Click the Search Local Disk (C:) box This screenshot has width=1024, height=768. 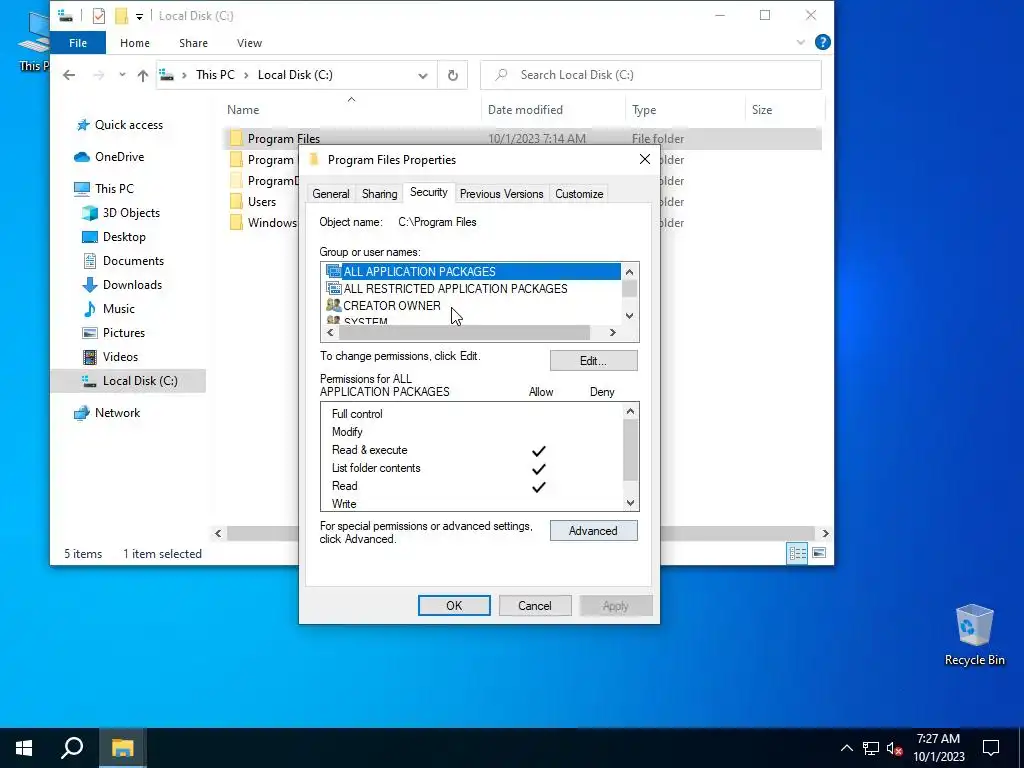click(x=650, y=75)
